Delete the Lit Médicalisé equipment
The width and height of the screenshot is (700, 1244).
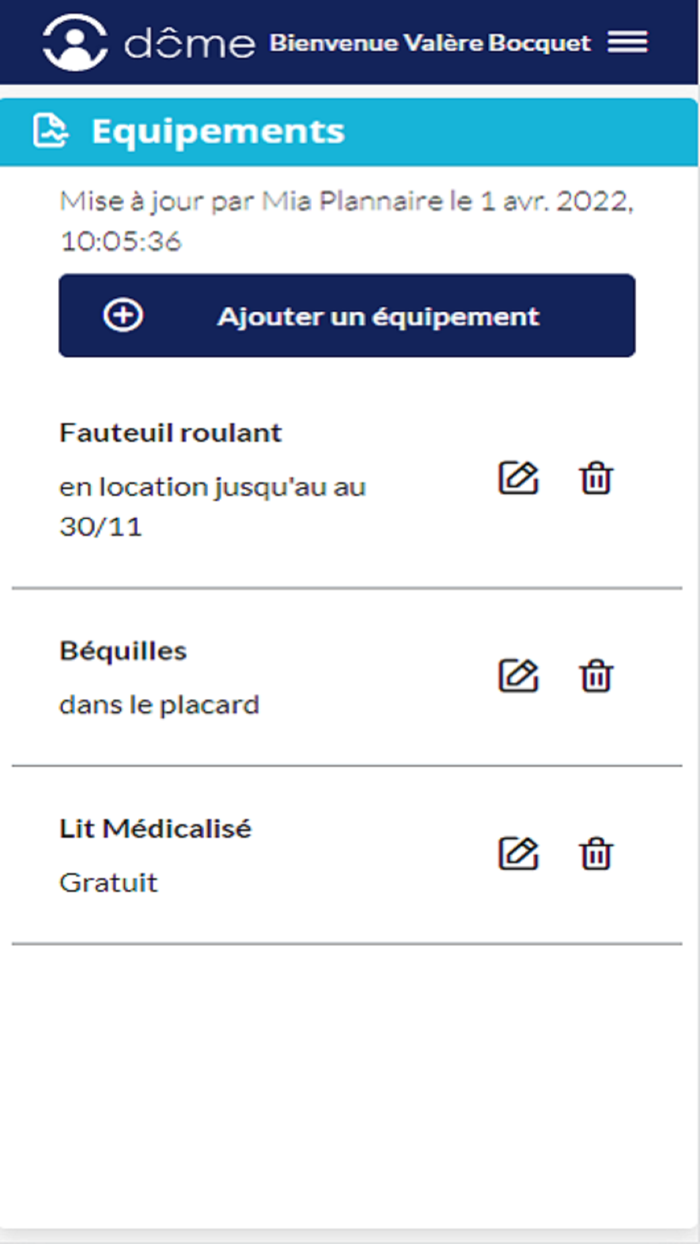pyautogui.click(x=595, y=853)
